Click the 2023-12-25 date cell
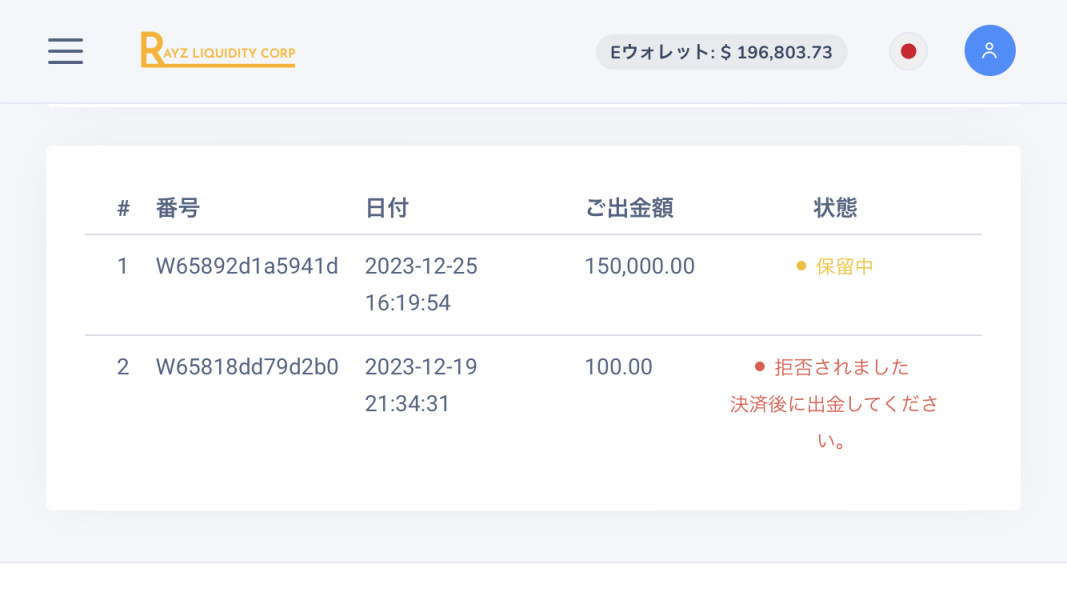The image size is (1067, 600). pos(421,267)
